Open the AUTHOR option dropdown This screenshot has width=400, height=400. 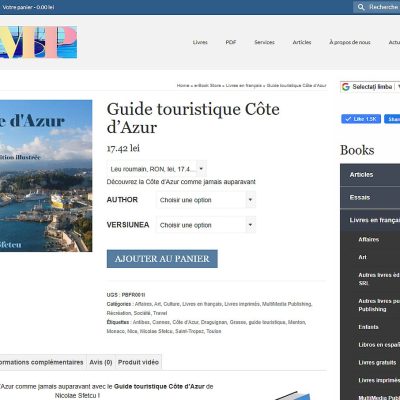(206, 200)
